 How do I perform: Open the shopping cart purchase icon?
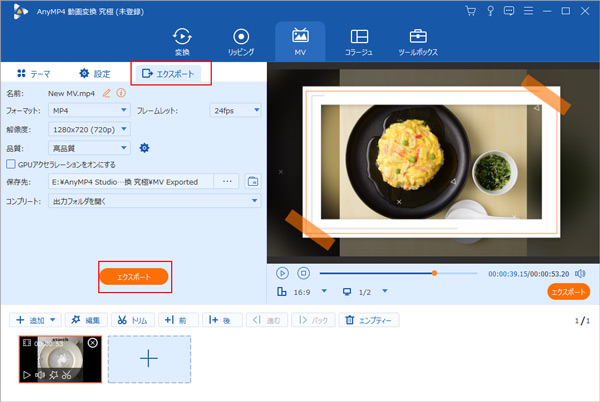471,11
